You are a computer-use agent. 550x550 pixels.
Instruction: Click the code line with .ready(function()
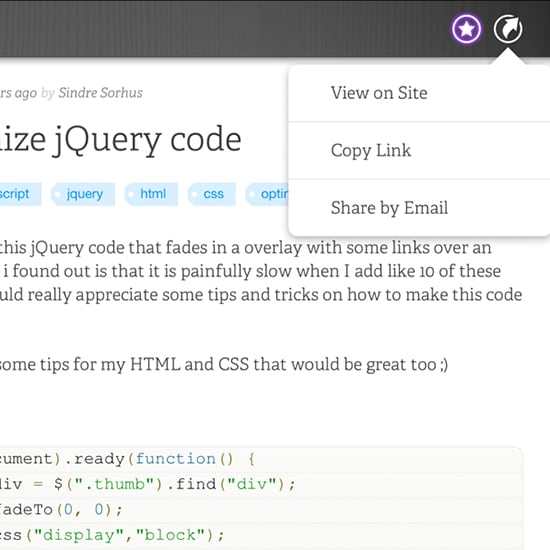point(261,459)
